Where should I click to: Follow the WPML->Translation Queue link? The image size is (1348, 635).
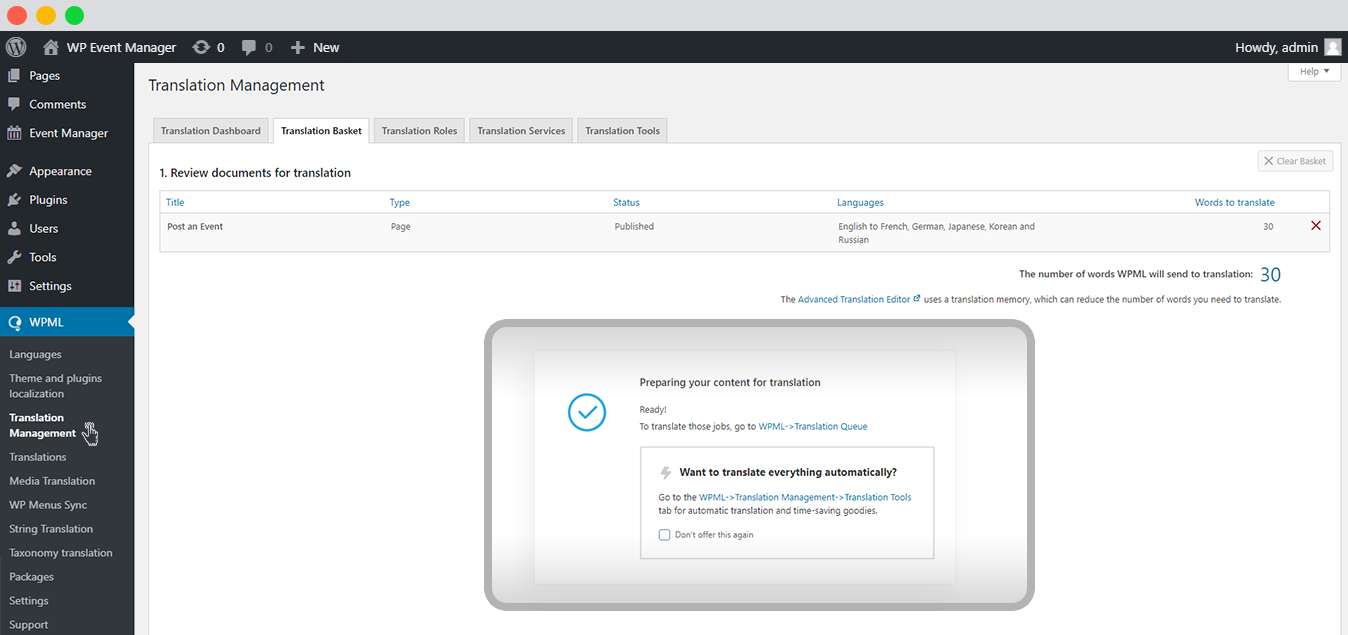click(x=813, y=426)
